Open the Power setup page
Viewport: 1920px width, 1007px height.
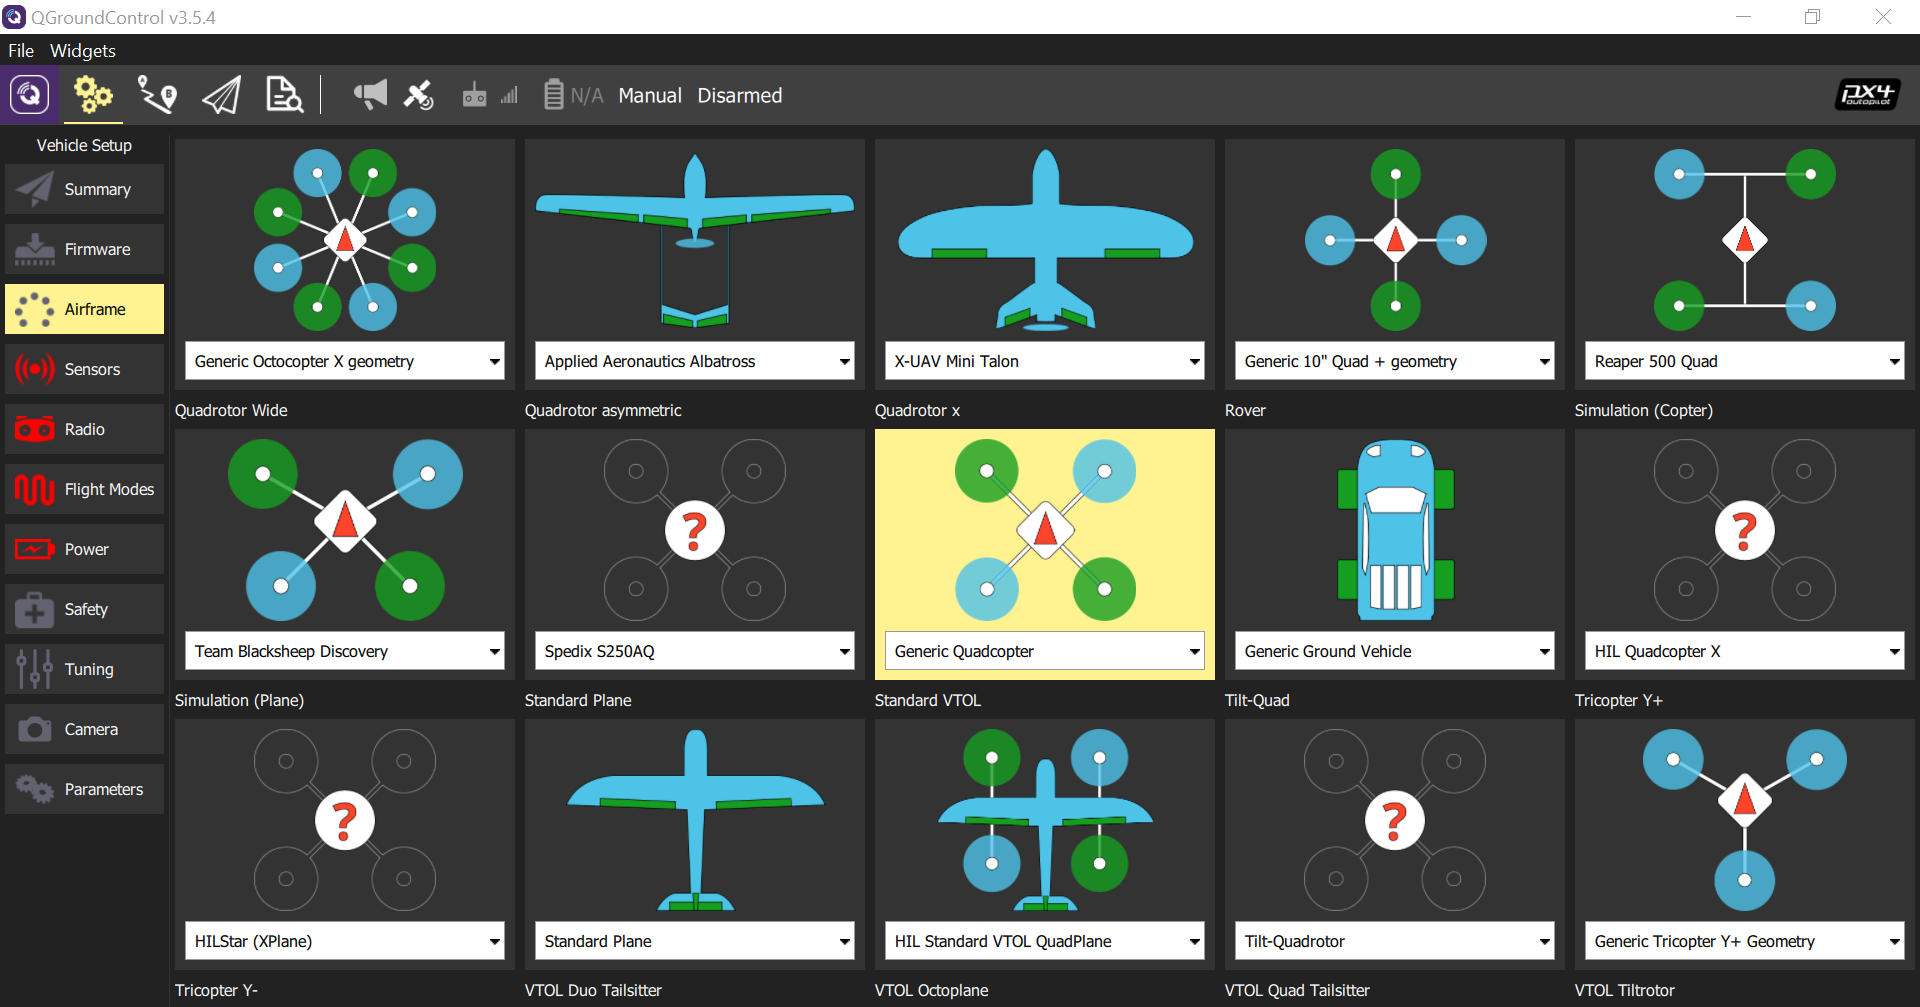(84, 549)
